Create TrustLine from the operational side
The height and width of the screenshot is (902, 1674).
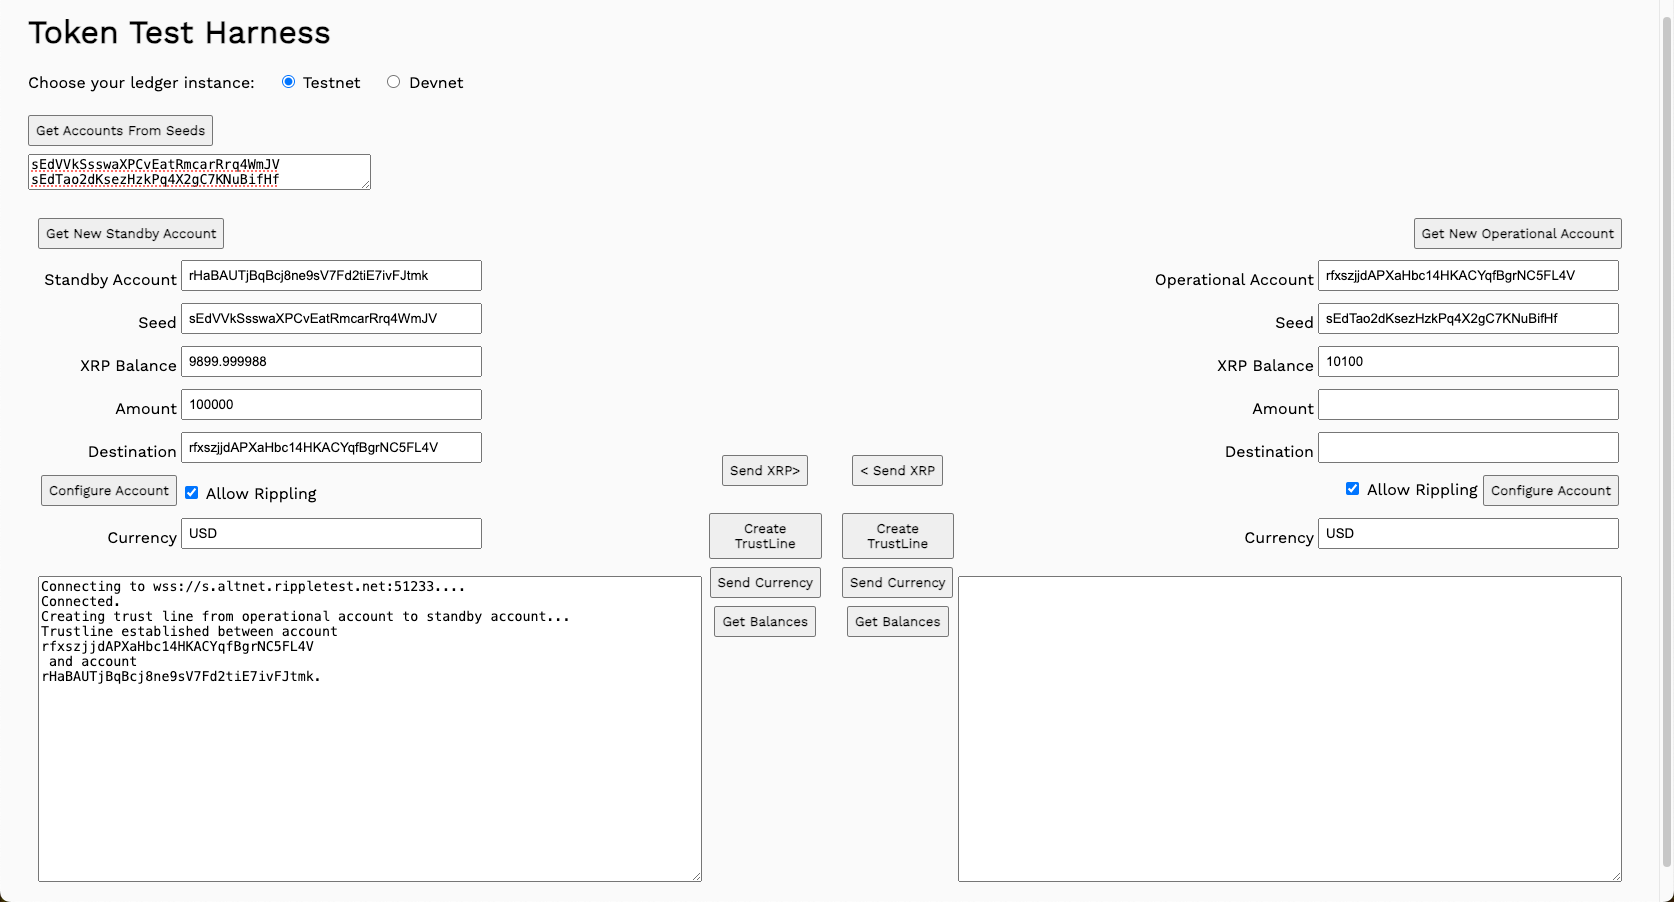tap(897, 536)
